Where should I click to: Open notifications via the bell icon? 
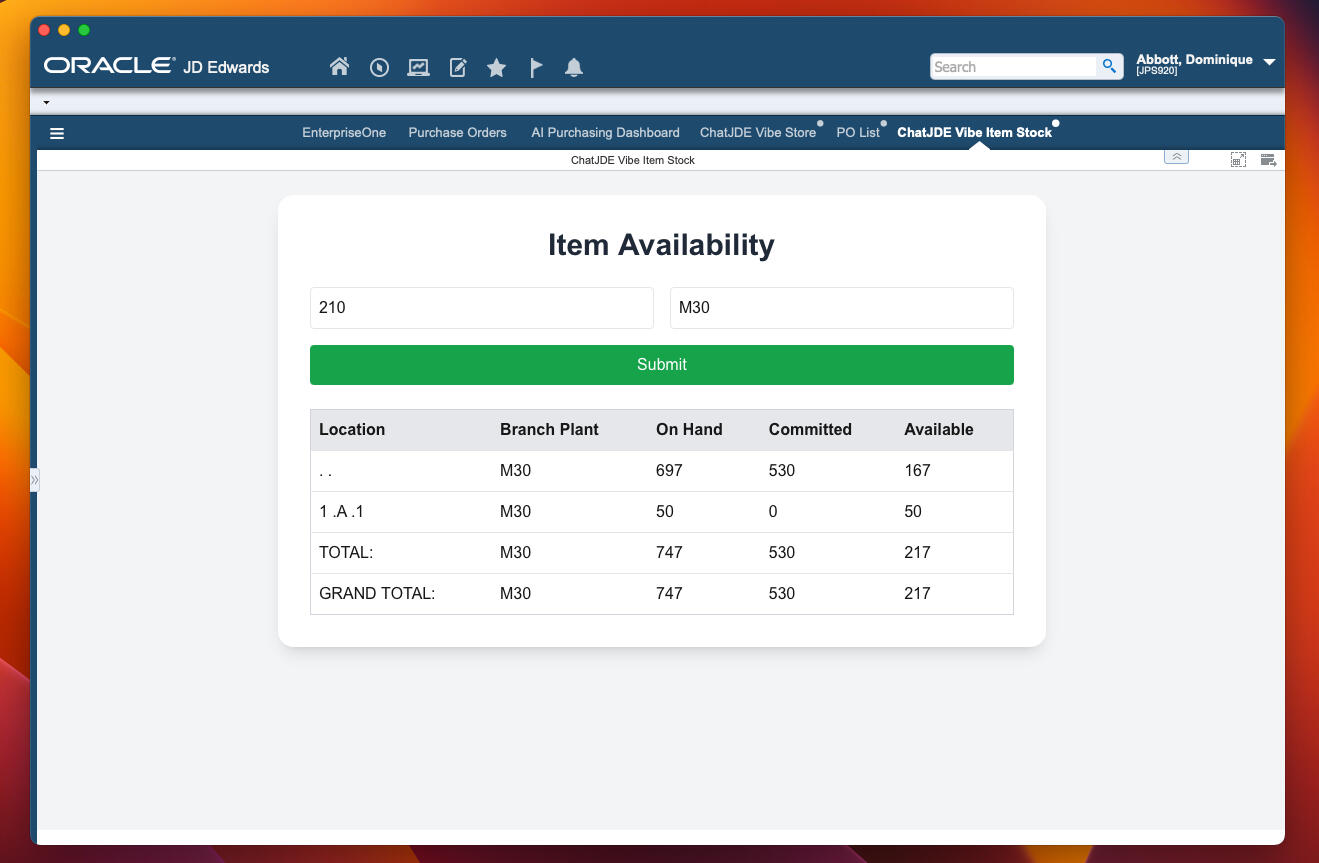(574, 67)
